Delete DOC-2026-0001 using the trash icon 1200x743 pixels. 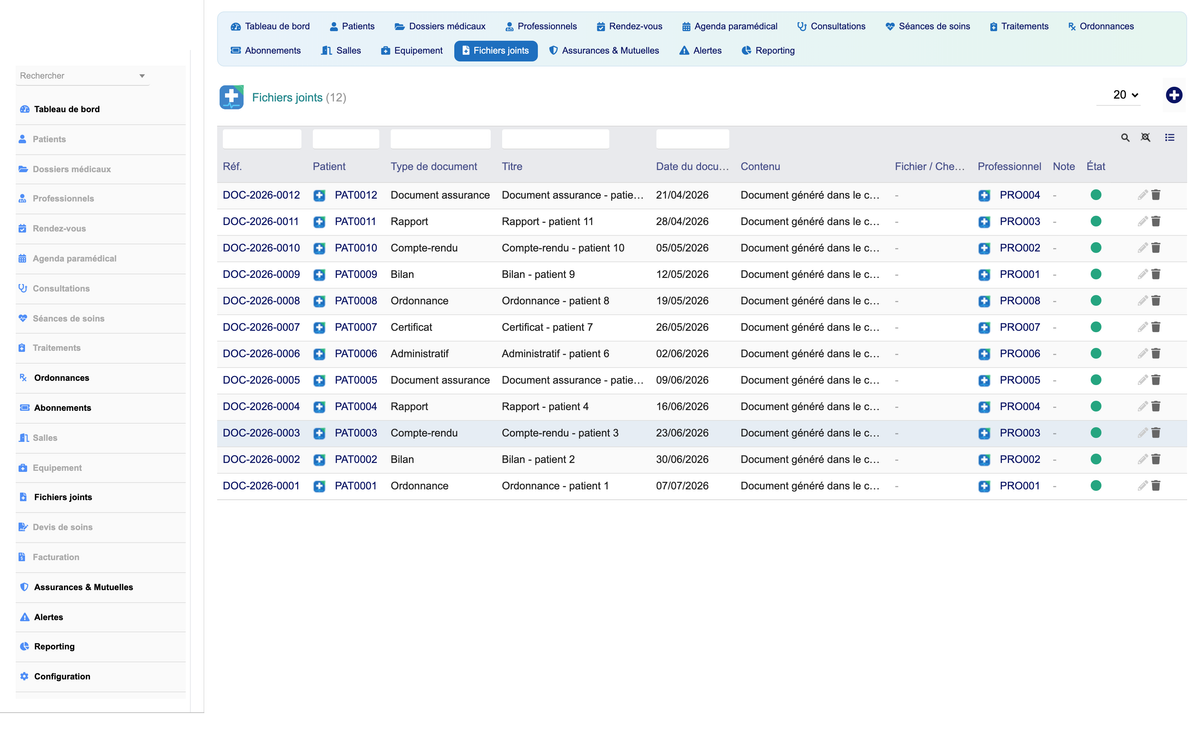pos(1156,486)
